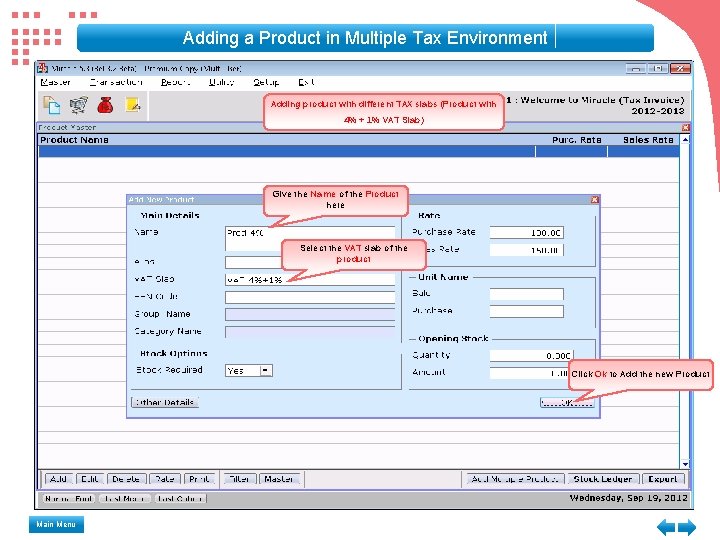720x540 pixels.
Task: Close the Add New Product dialog
Action: 595,199
